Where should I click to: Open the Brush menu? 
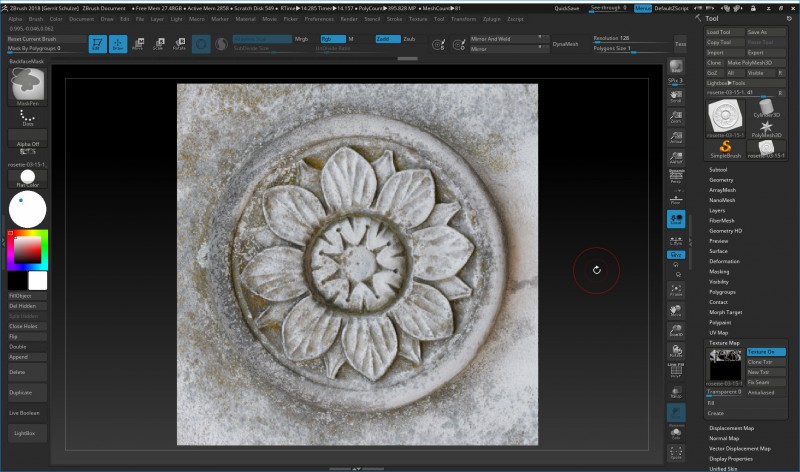coord(36,19)
